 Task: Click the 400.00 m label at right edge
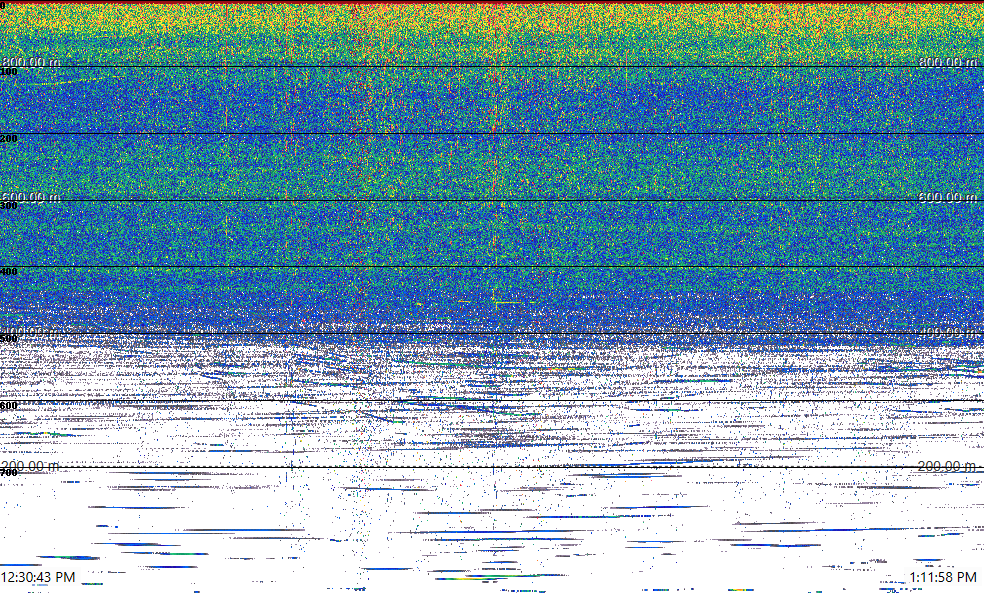coord(948,332)
